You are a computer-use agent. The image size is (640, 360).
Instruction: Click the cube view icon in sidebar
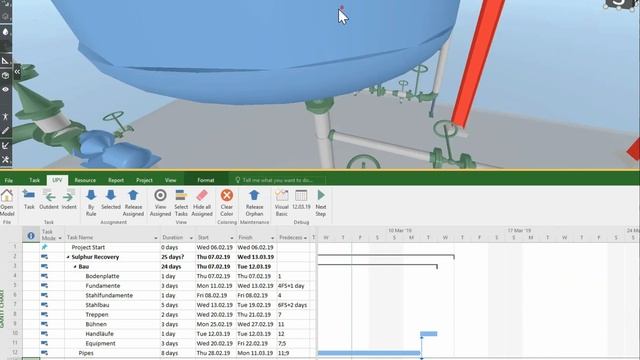click(x=5, y=76)
